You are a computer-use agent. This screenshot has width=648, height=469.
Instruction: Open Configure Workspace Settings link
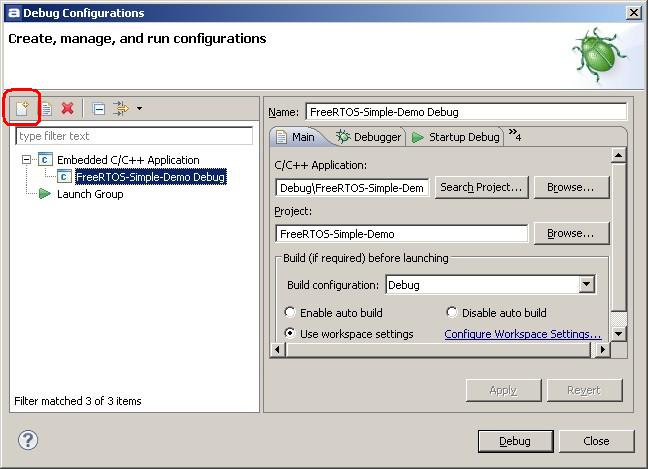[x=523, y=334]
